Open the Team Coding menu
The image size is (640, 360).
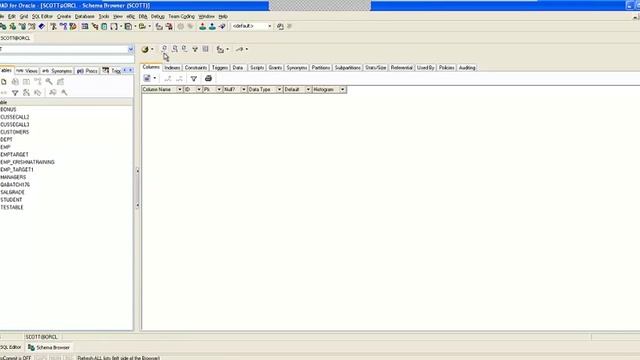tap(182, 16)
